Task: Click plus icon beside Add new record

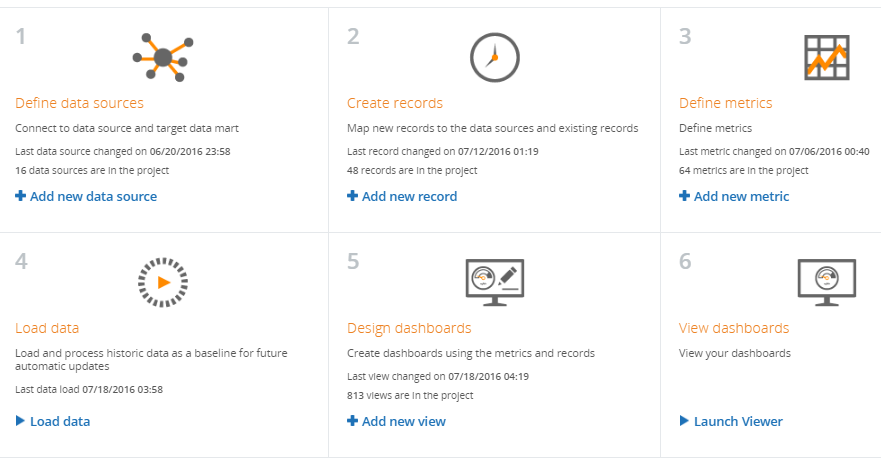Action: tap(353, 197)
